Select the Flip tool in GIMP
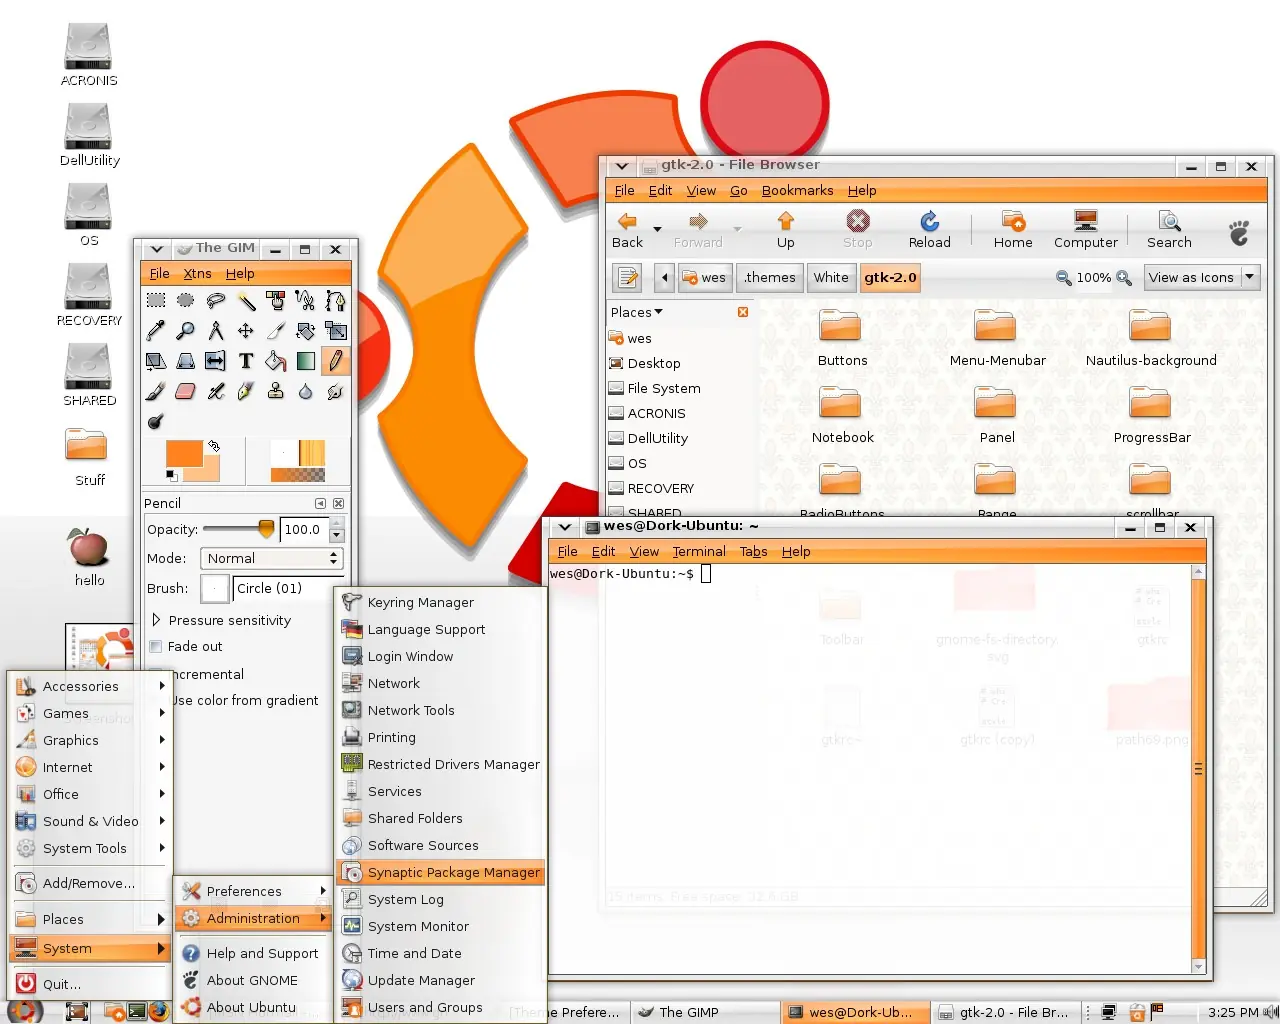Viewport: 1280px width, 1024px height. tap(216, 360)
